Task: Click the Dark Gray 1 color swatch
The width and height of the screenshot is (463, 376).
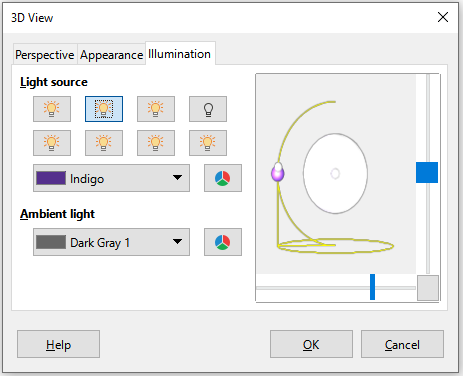Action: point(51,242)
